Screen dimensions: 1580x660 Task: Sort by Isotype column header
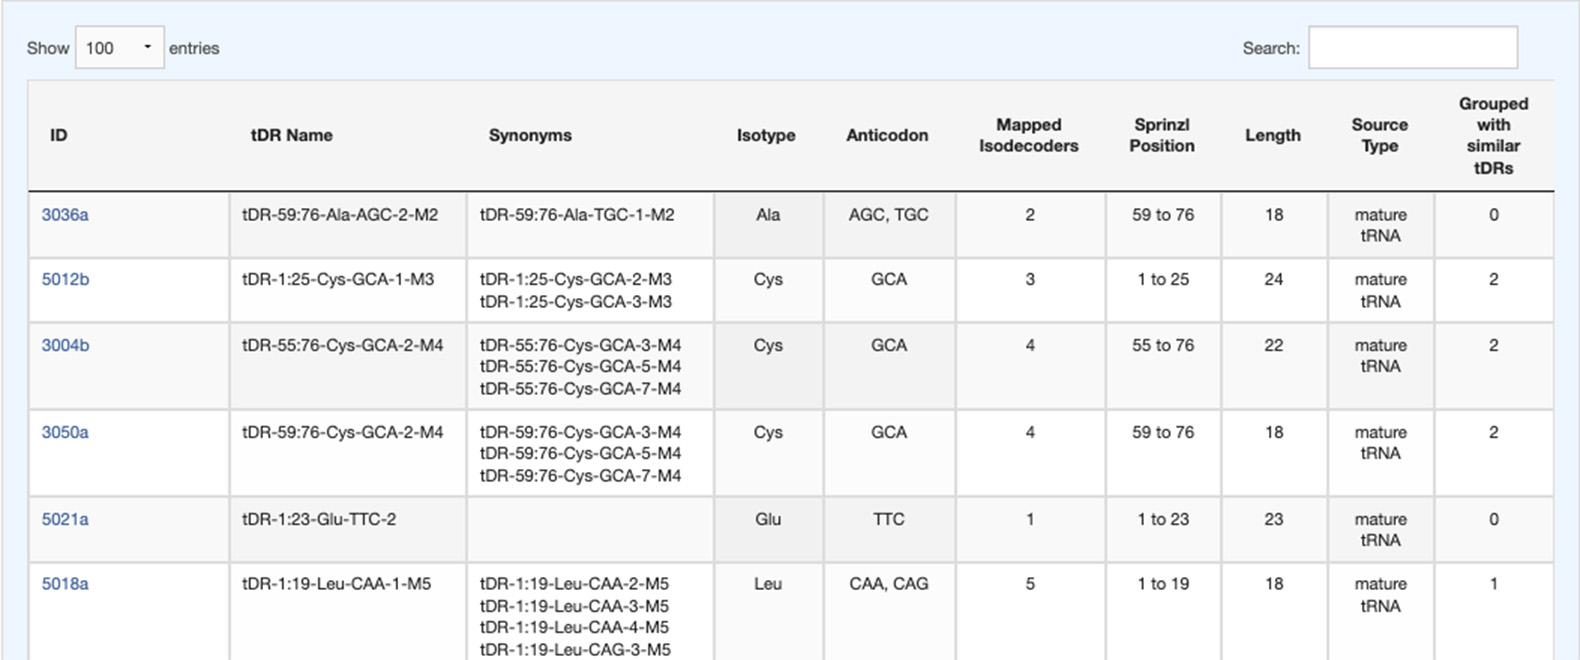click(766, 136)
